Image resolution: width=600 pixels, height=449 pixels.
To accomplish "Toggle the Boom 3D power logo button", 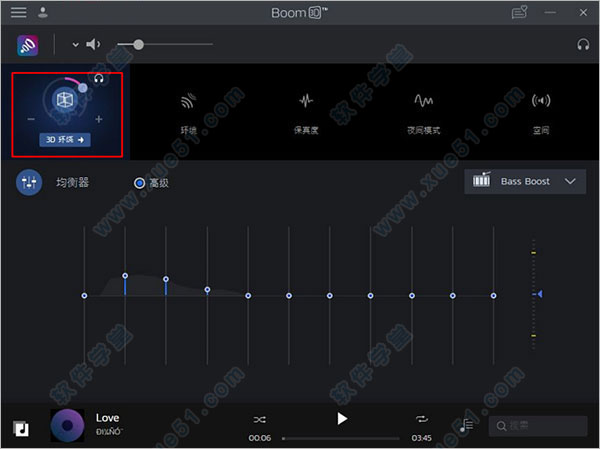I will click(x=28, y=46).
